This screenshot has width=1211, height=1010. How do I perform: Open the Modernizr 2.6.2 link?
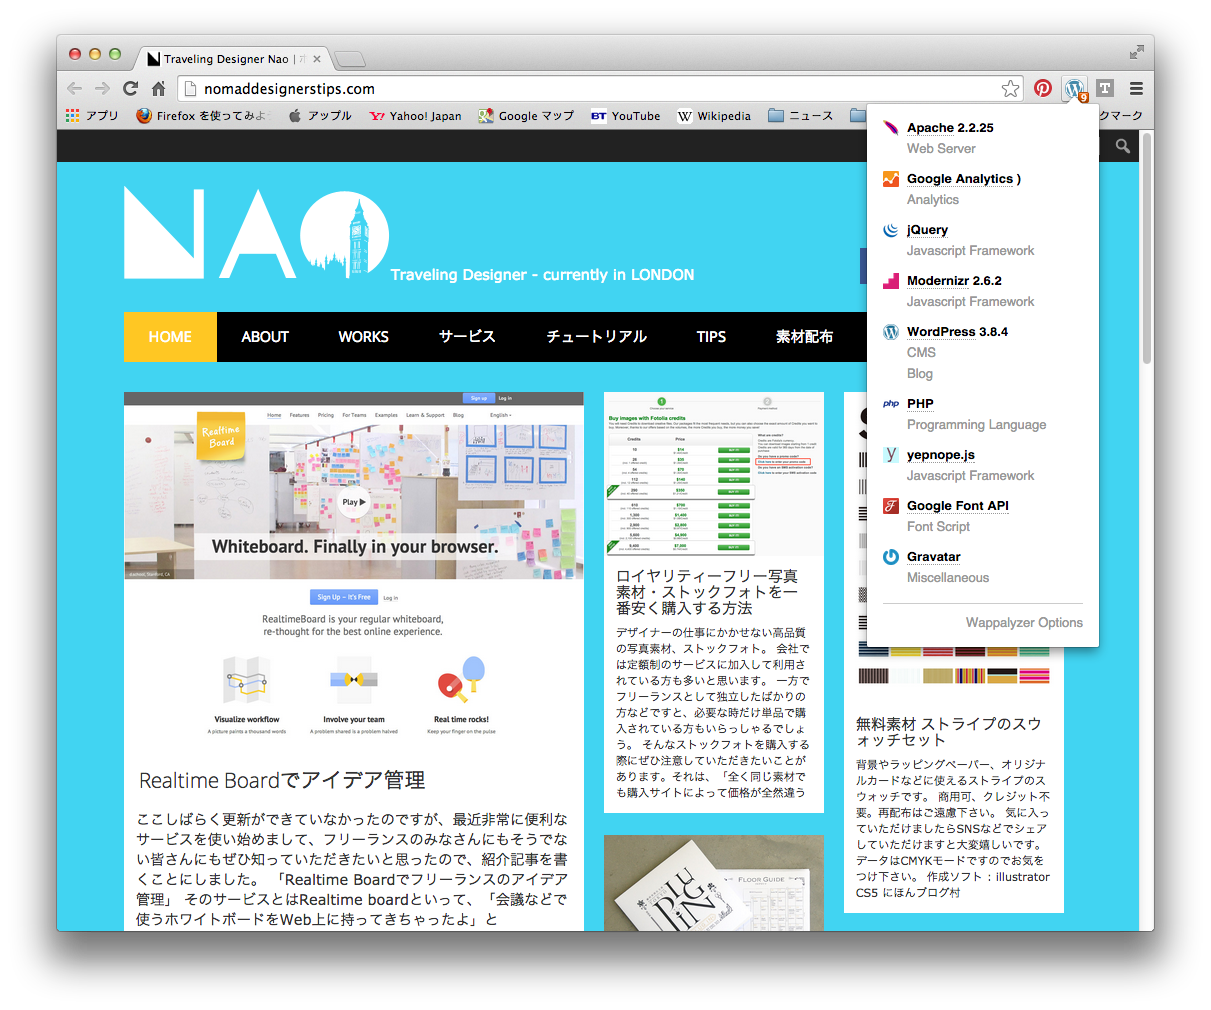[954, 281]
